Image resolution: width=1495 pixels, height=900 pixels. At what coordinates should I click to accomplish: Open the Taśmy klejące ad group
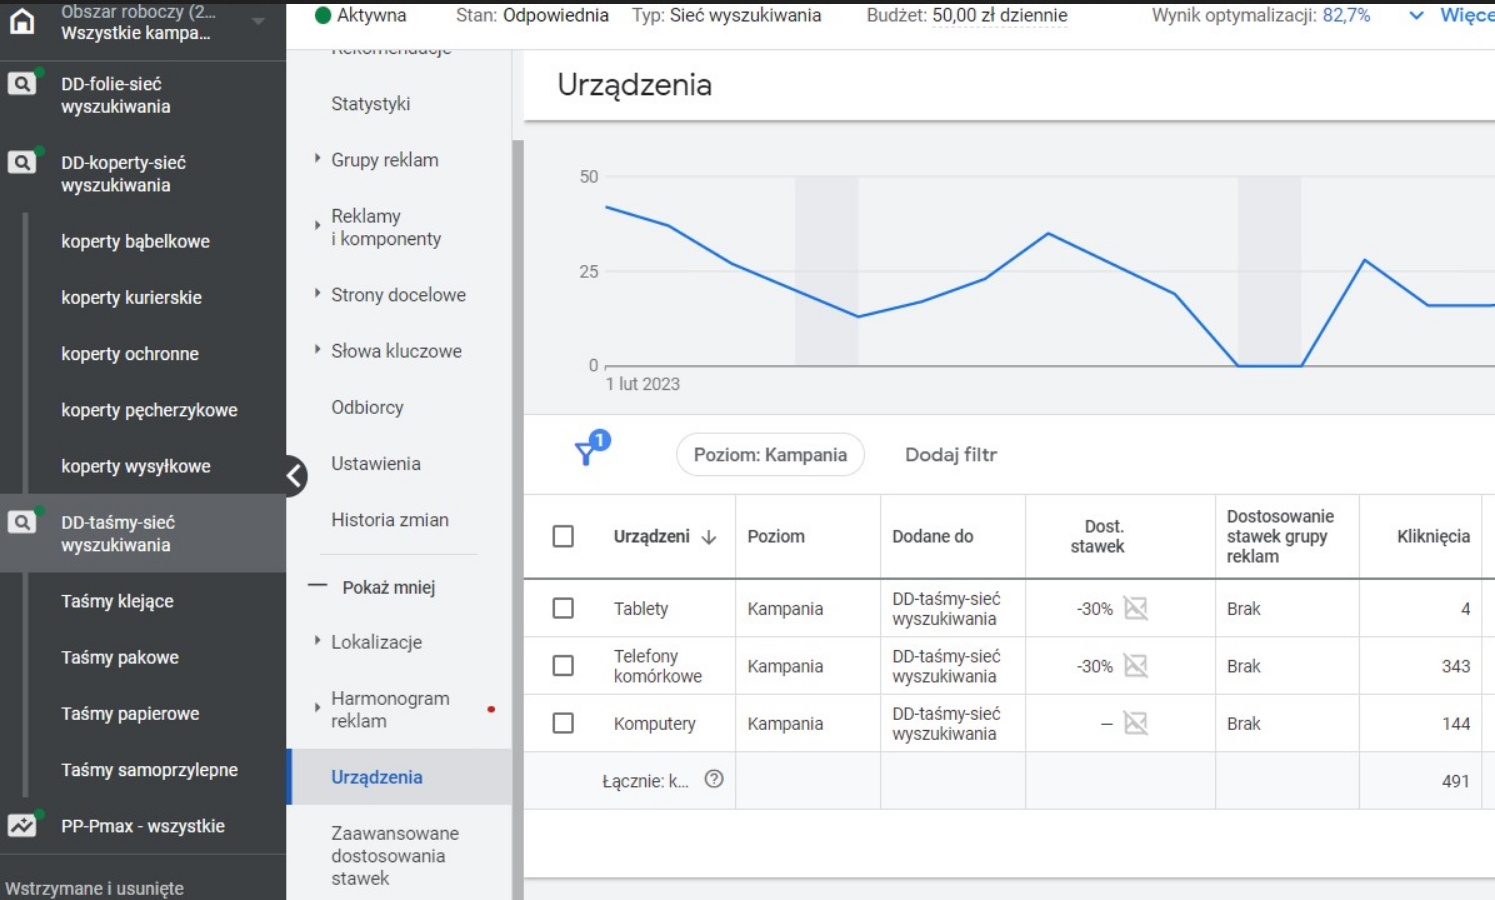click(x=117, y=601)
